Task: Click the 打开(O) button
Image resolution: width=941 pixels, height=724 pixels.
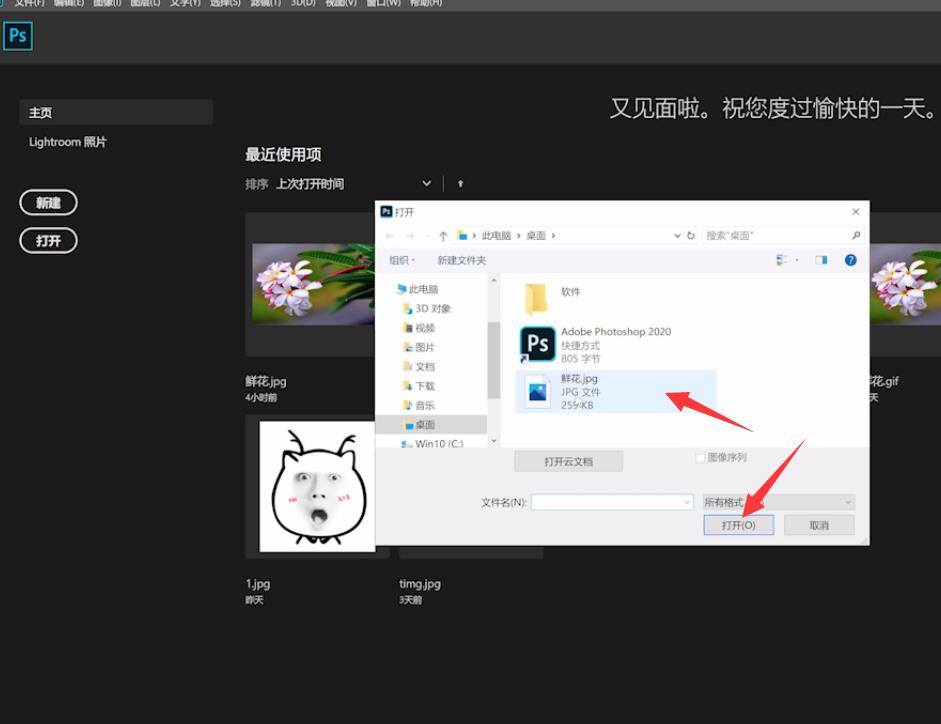Action: (x=738, y=525)
